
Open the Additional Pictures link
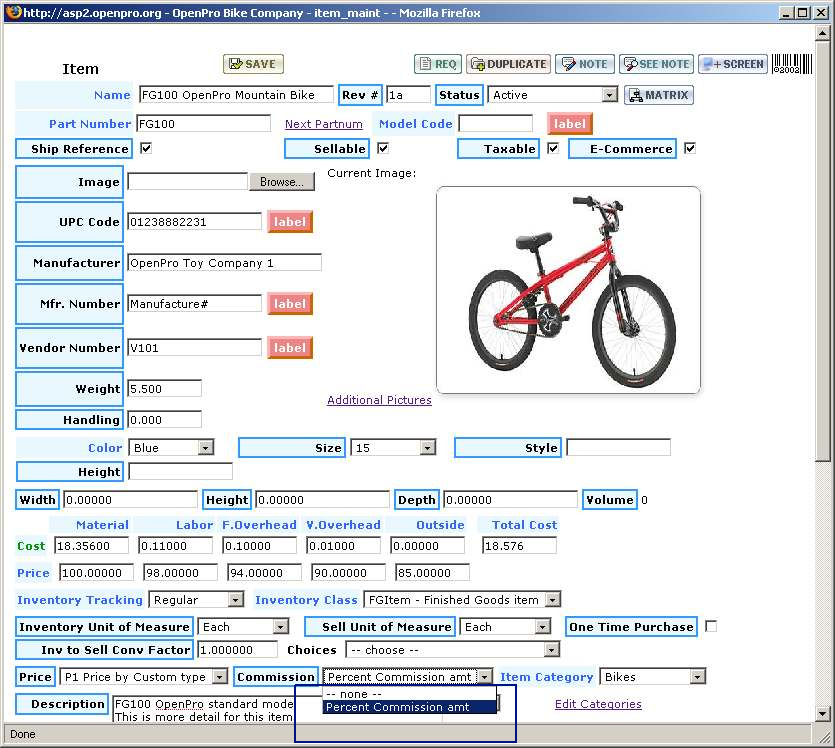tap(379, 400)
